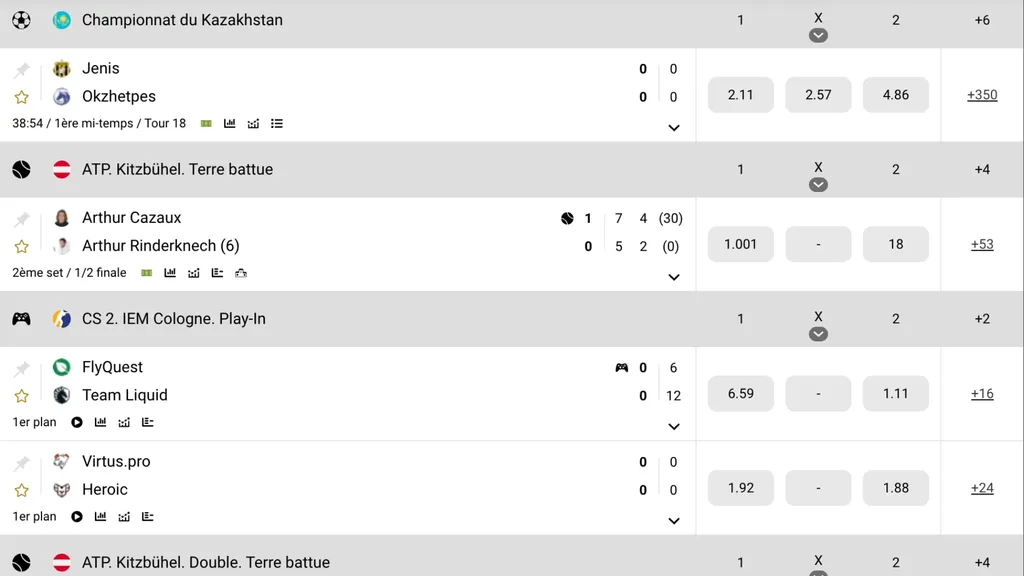1024x576 pixels.
Task: Favorite the Cazaux vs Rinderknech match
Action: [x=21, y=246]
